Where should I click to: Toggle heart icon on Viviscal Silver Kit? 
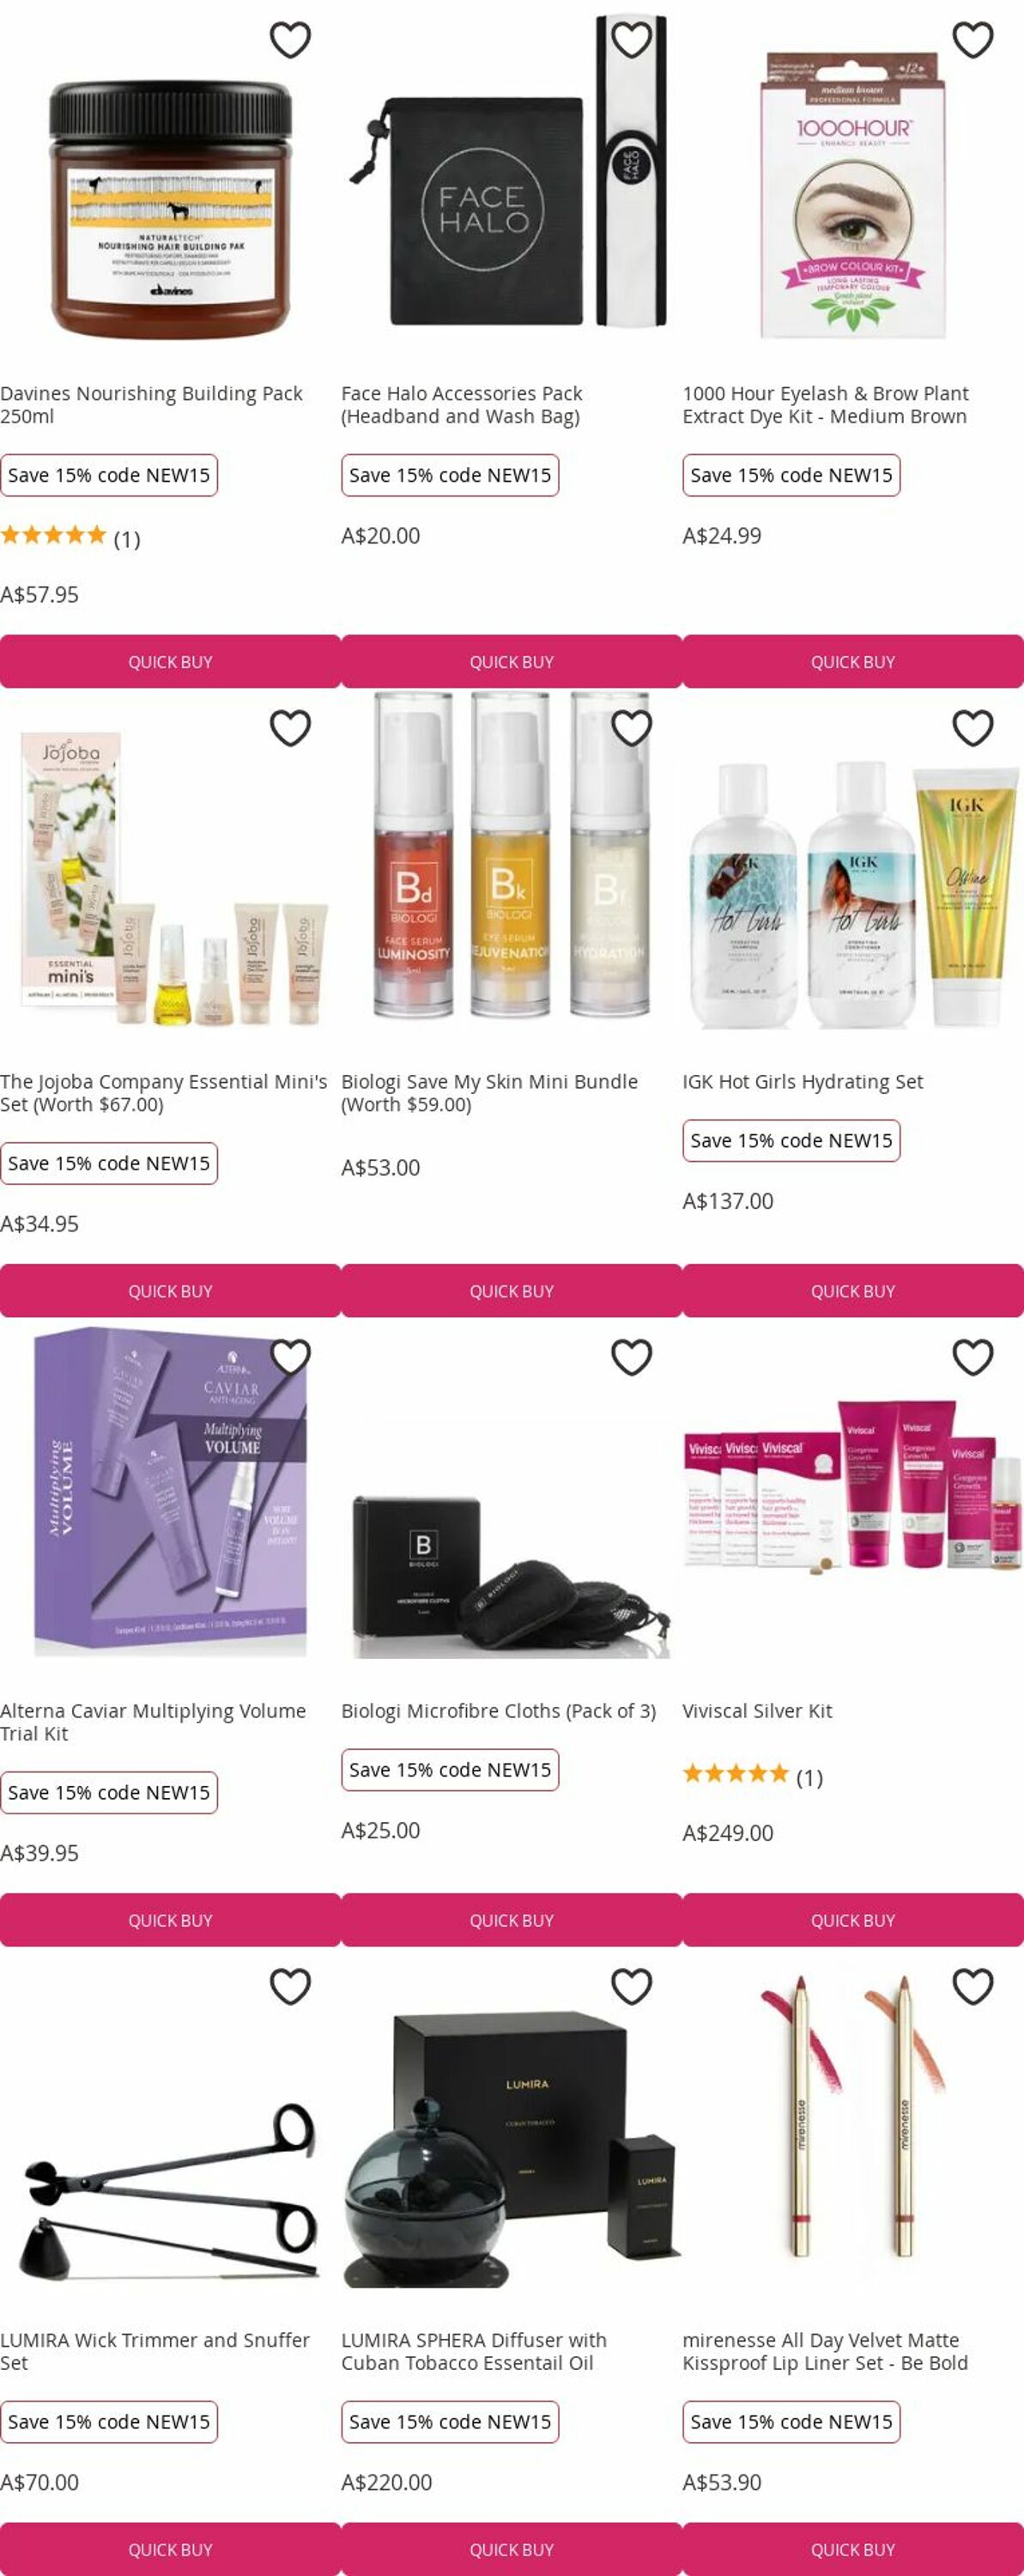[x=972, y=1357]
